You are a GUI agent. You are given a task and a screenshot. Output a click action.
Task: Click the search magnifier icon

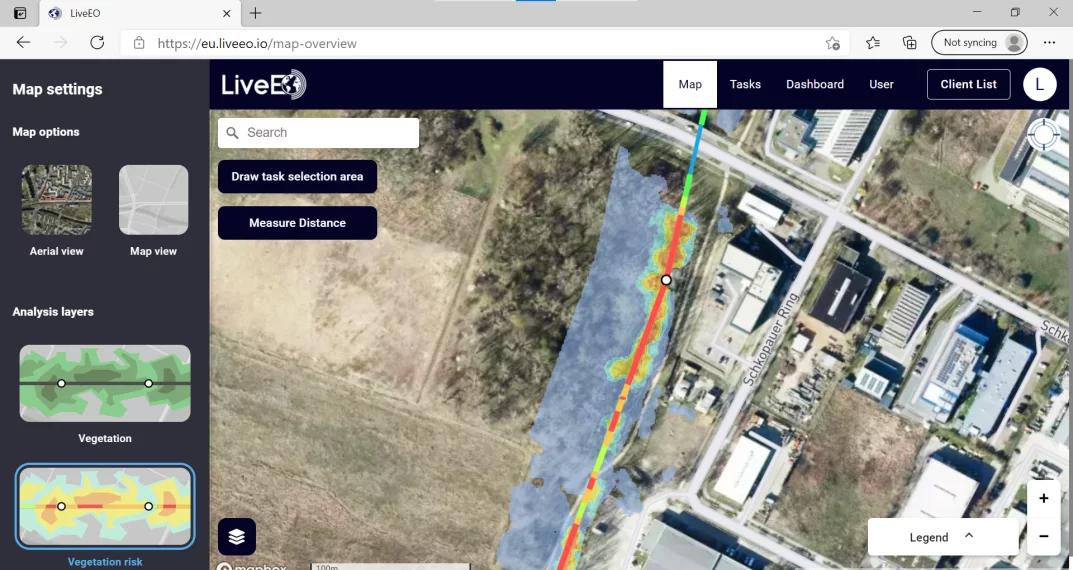(x=233, y=133)
